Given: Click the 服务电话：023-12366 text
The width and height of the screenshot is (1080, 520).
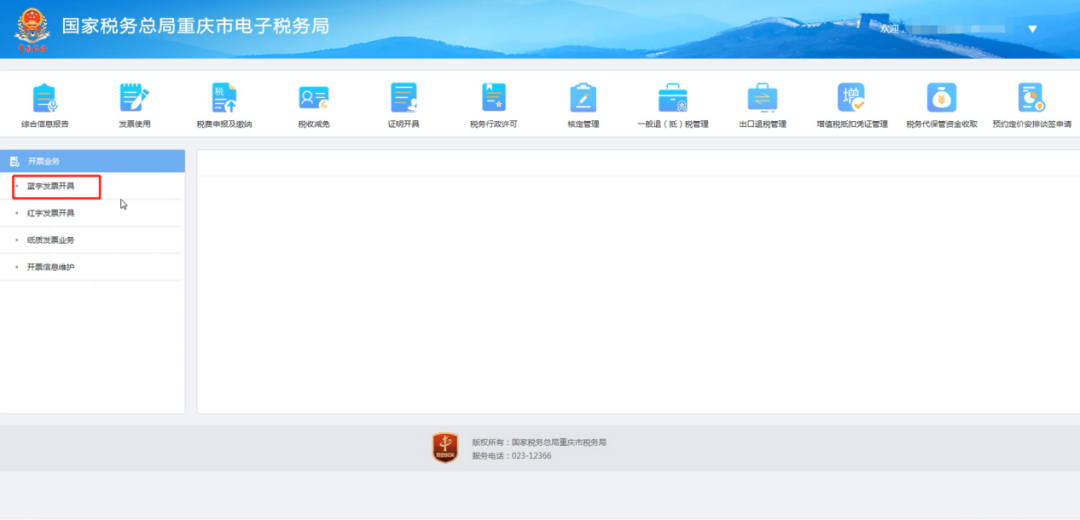Looking at the screenshot, I should (x=512, y=456).
